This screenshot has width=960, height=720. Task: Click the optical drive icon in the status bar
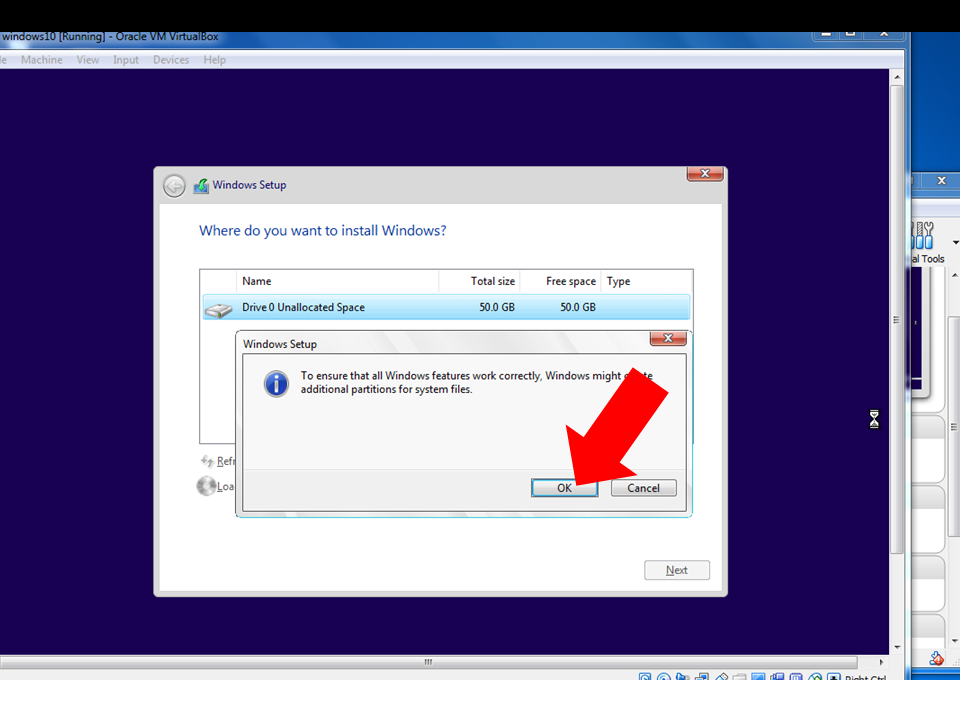click(x=662, y=678)
